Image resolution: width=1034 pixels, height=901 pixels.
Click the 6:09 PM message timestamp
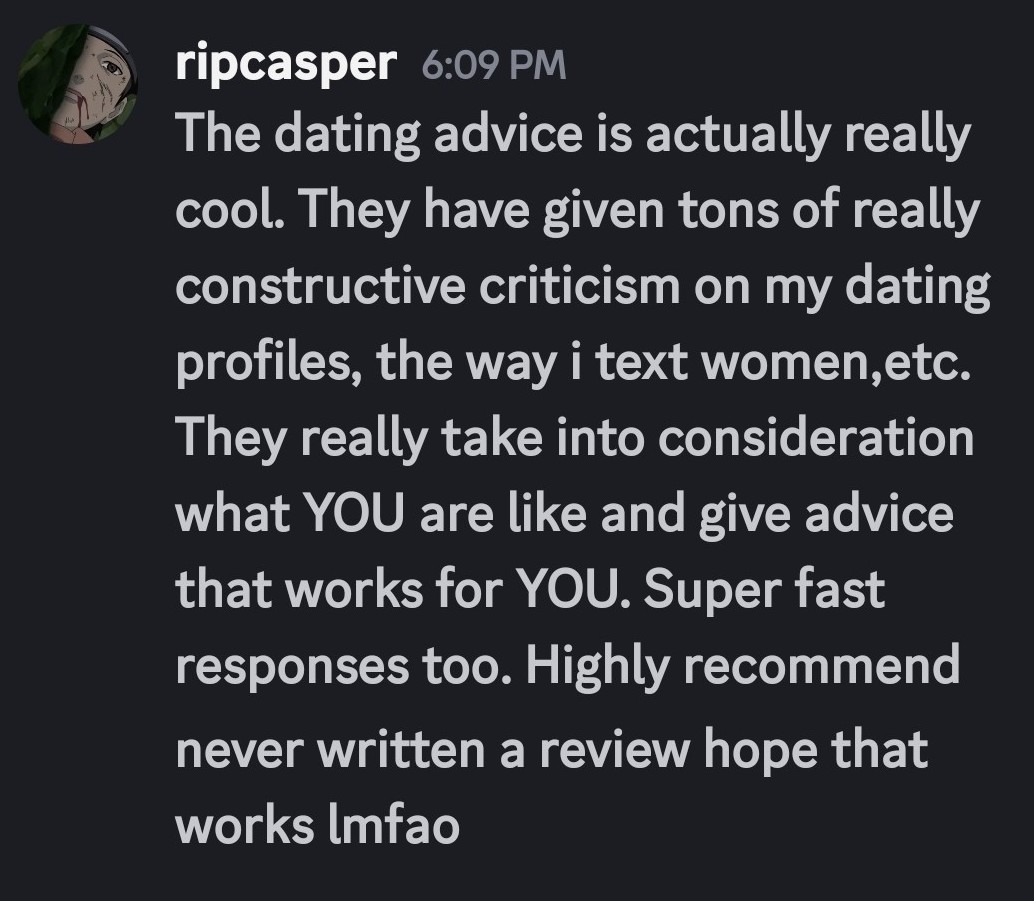pos(493,65)
